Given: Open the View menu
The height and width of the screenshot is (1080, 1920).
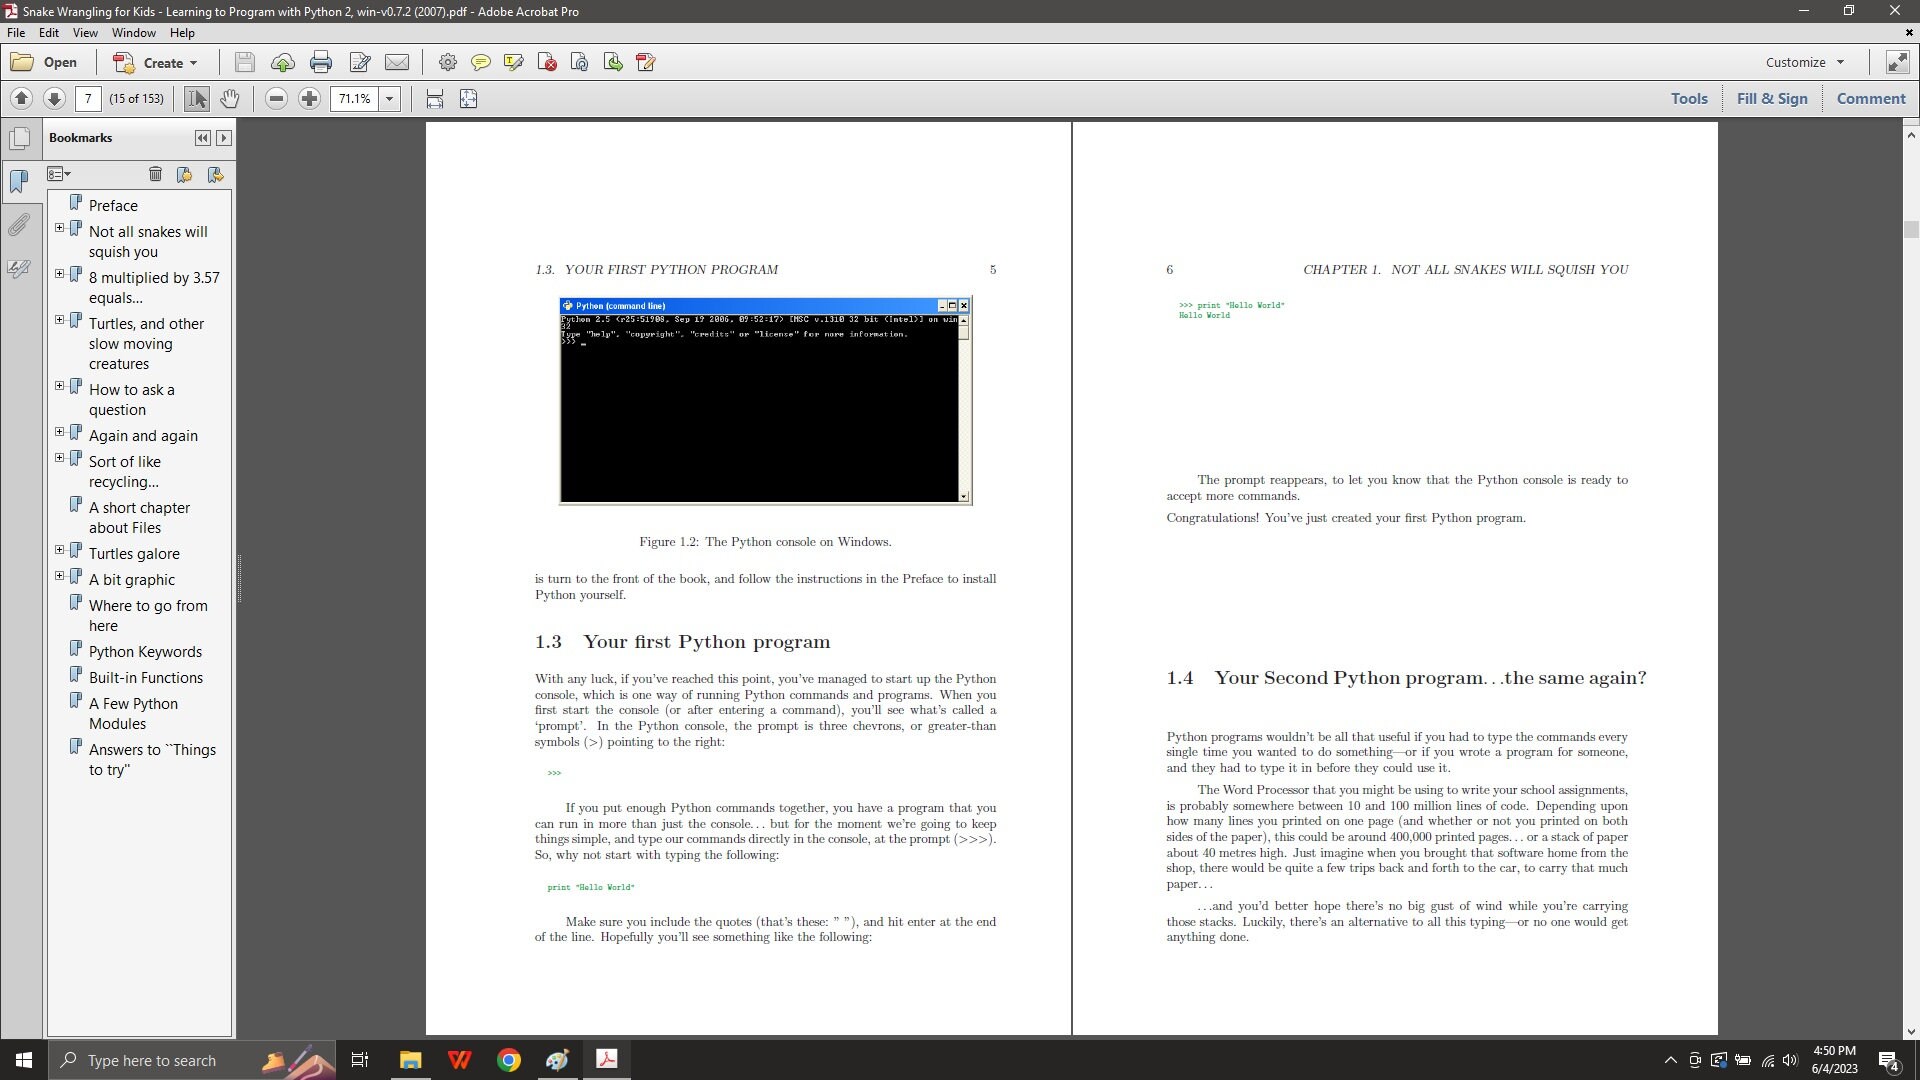Looking at the screenshot, I should (x=85, y=33).
